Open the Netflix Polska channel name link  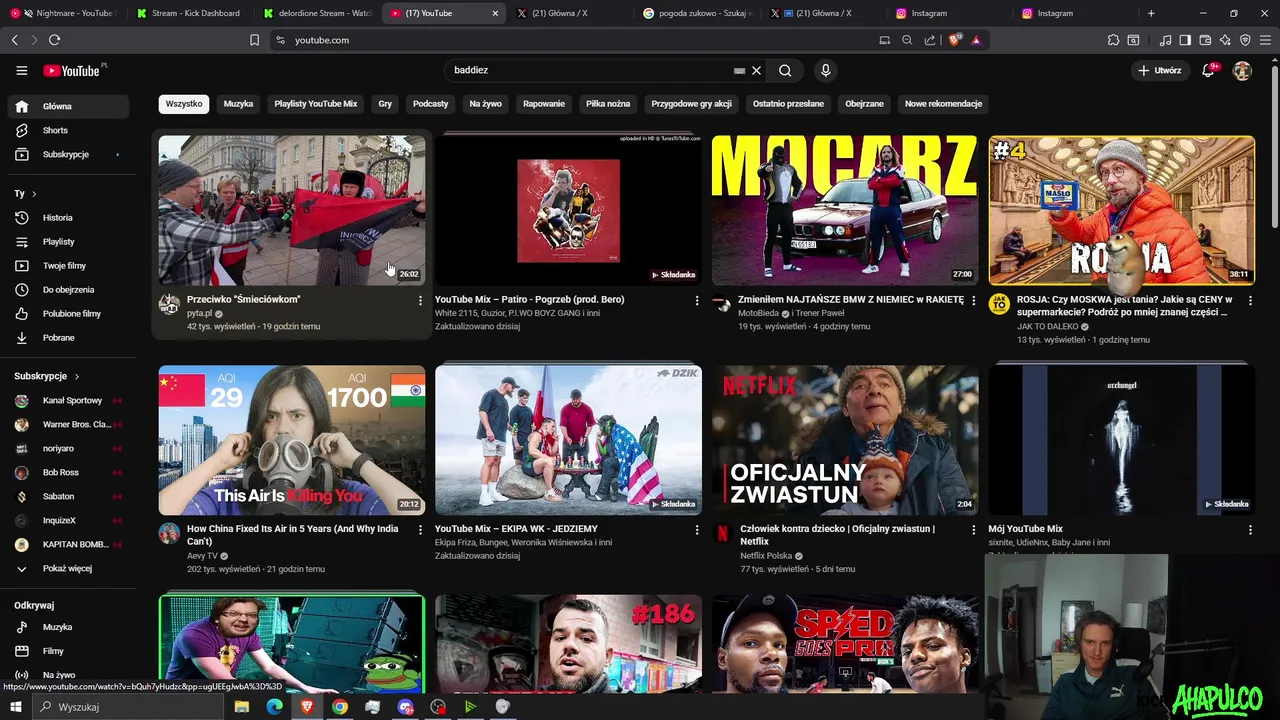pyautogui.click(x=766, y=556)
